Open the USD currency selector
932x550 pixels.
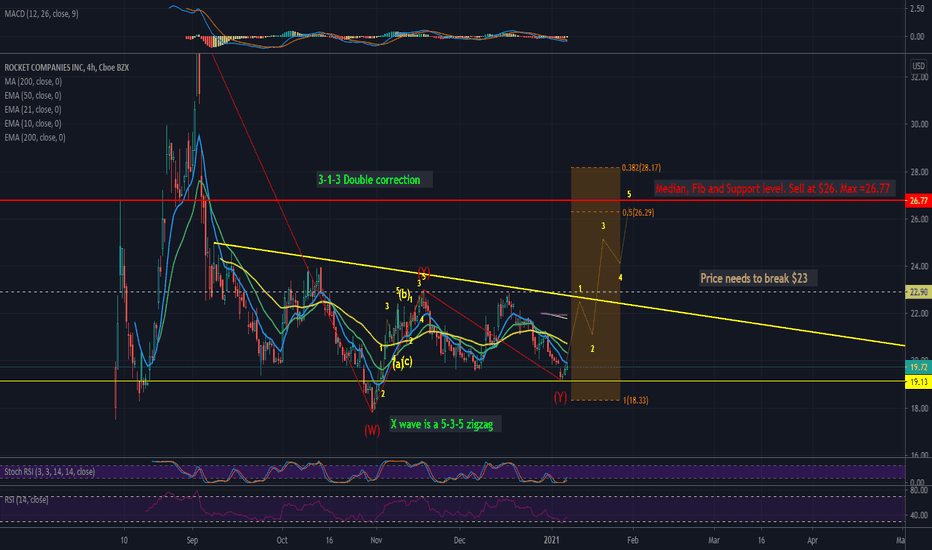coord(918,66)
